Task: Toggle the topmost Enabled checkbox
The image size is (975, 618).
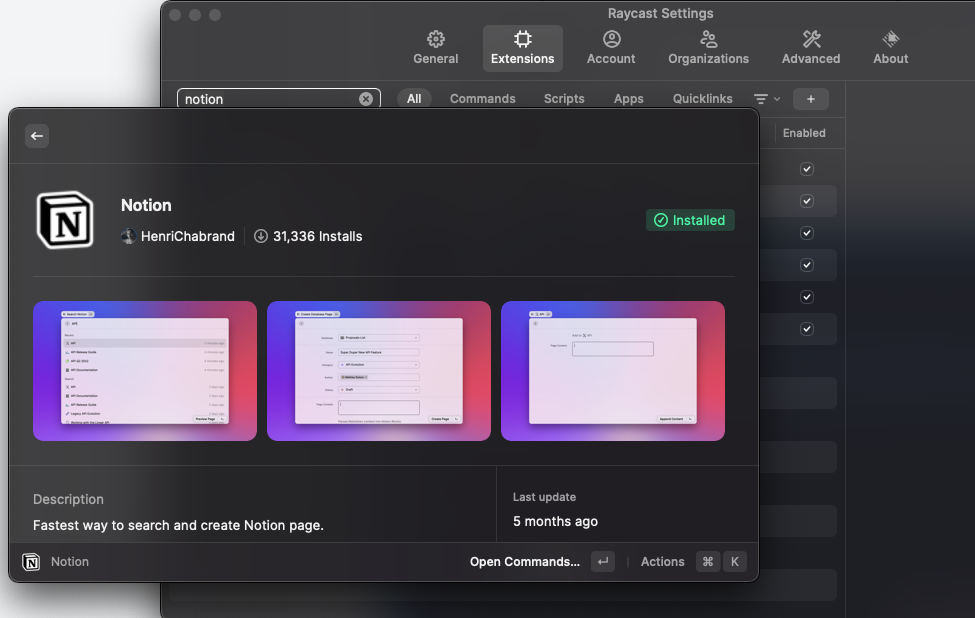Action: (x=807, y=169)
